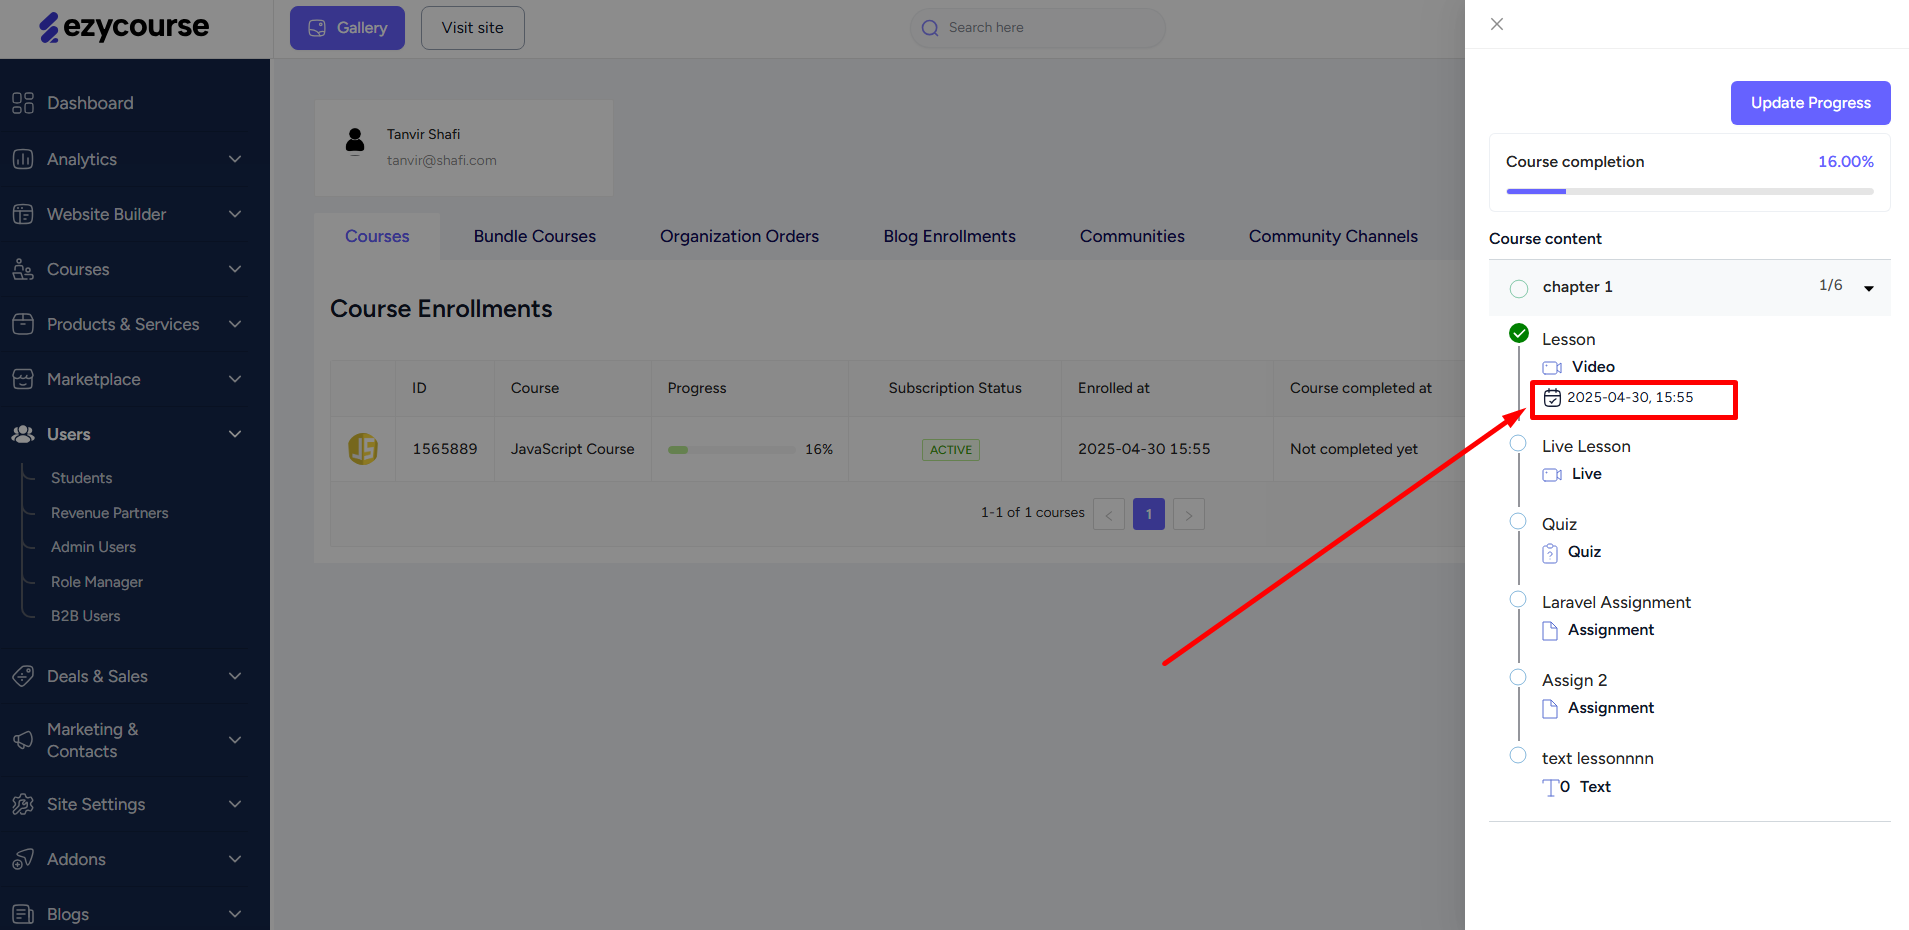Click Laravel Assignment's document icon
This screenshot has height=930, width=1909.
[1550, 631]
